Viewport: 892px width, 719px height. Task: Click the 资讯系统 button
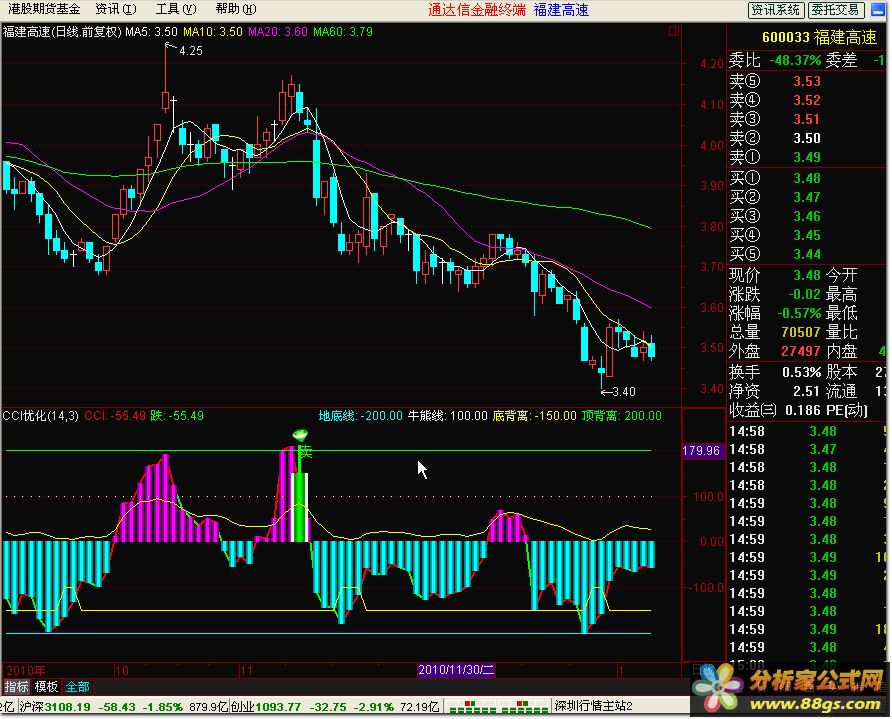(775, 10)
